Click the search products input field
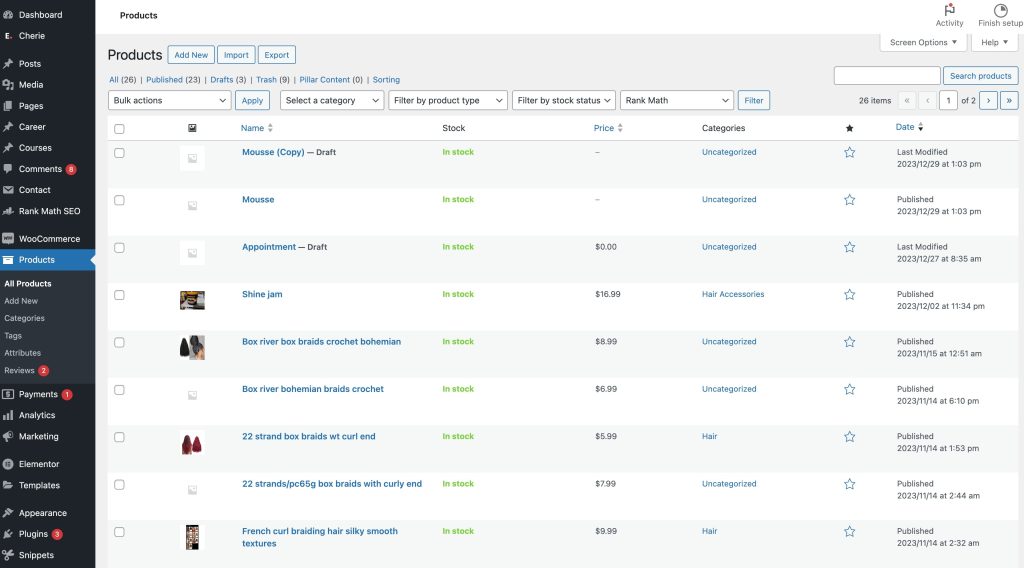 point(887,76)
